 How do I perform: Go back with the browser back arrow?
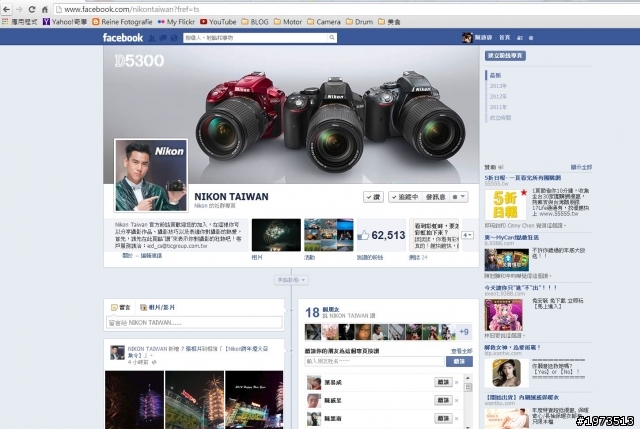pos(7,9)
